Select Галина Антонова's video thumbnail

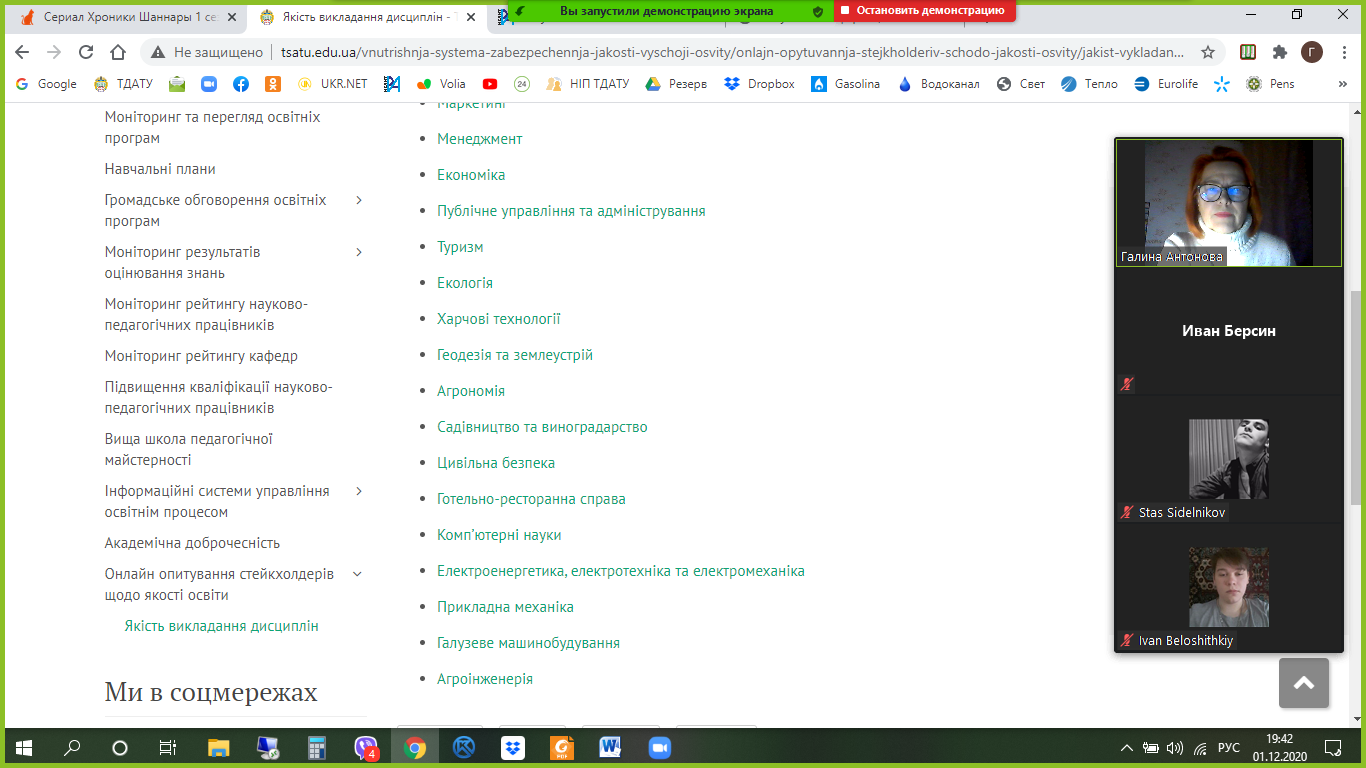(x=1228, y=203)
